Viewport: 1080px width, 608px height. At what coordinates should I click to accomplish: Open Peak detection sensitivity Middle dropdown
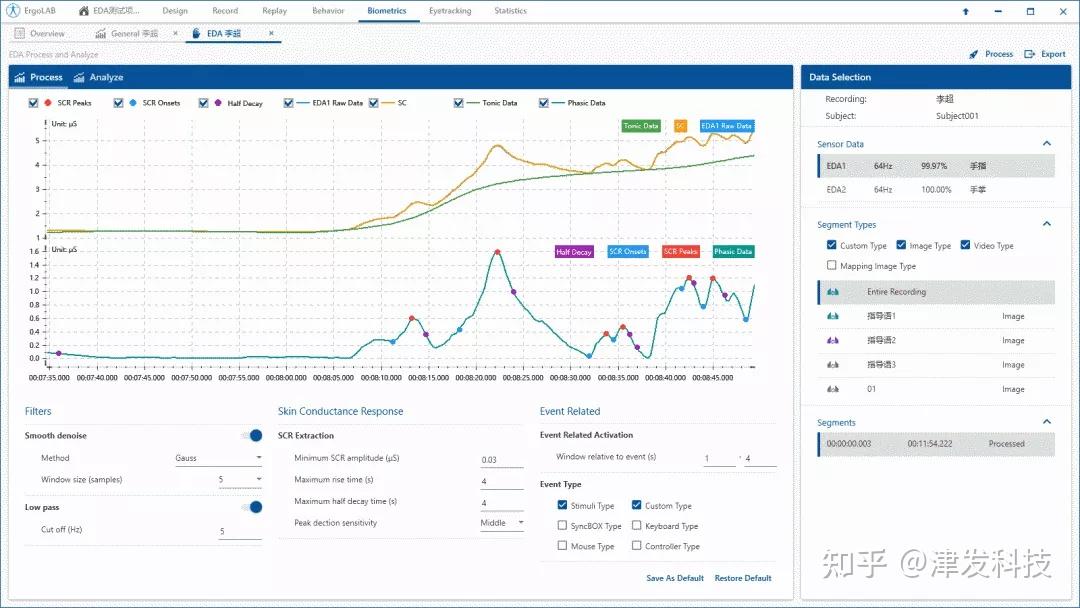point(501,523)
